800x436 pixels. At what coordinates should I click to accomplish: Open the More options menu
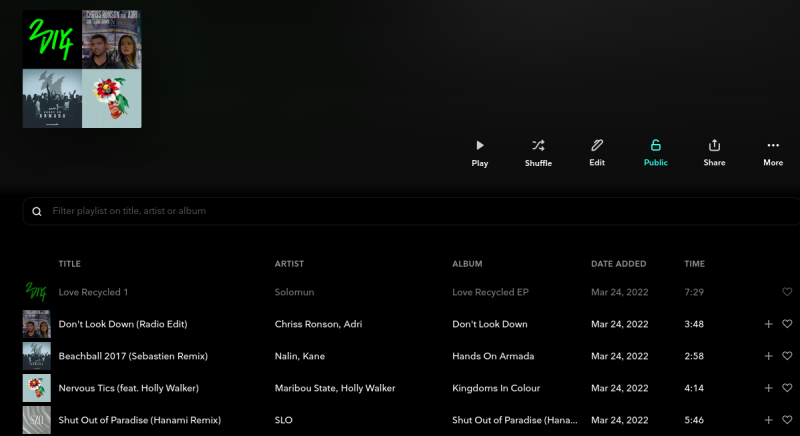tap(773, 153)
